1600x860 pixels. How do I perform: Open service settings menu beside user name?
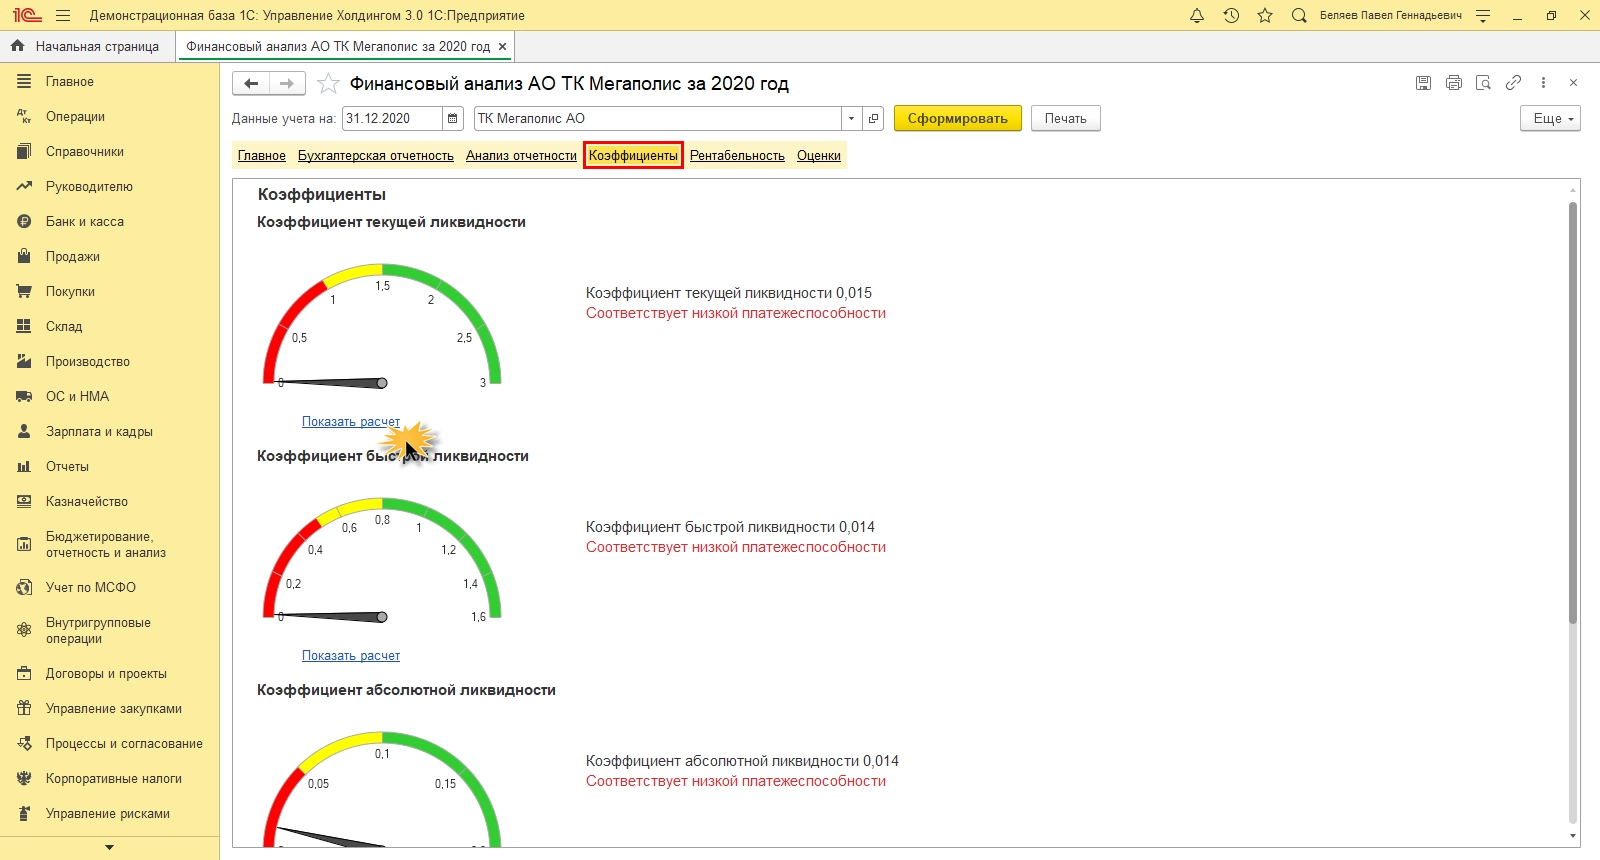pyautogui.click(x=1483, y=15)
